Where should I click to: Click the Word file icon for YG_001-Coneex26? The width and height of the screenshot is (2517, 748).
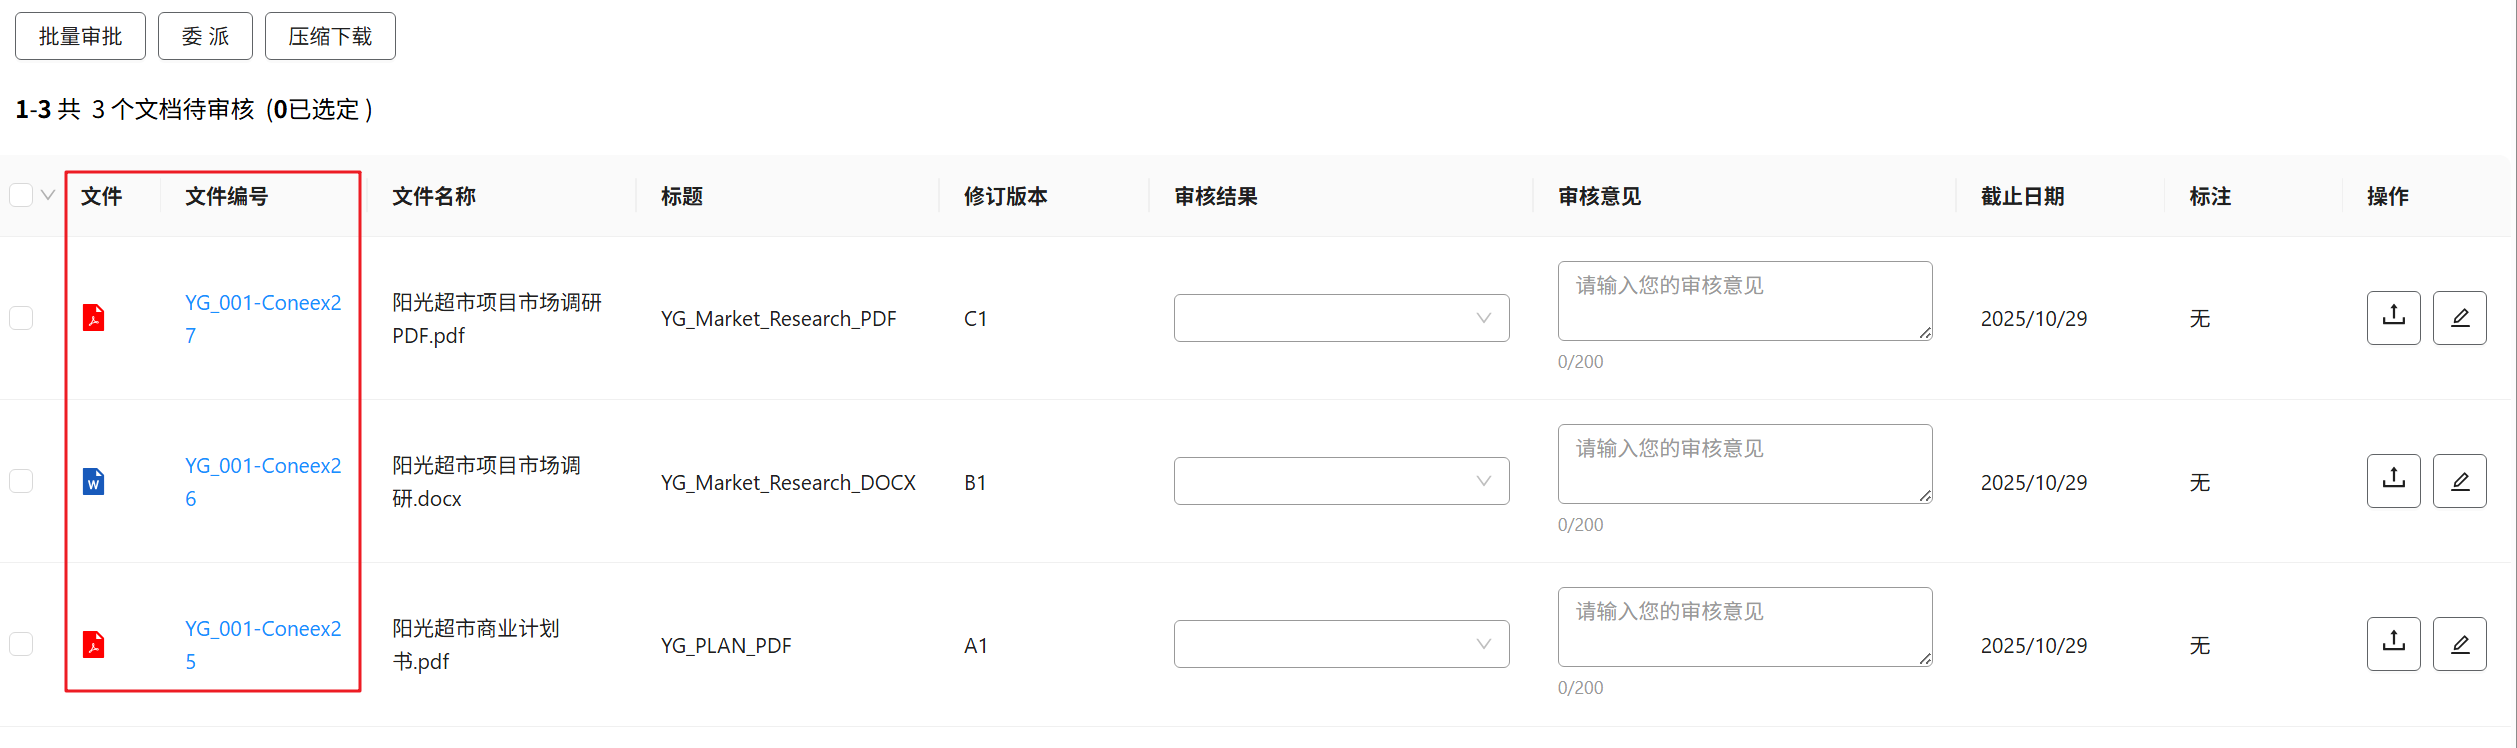93,482
